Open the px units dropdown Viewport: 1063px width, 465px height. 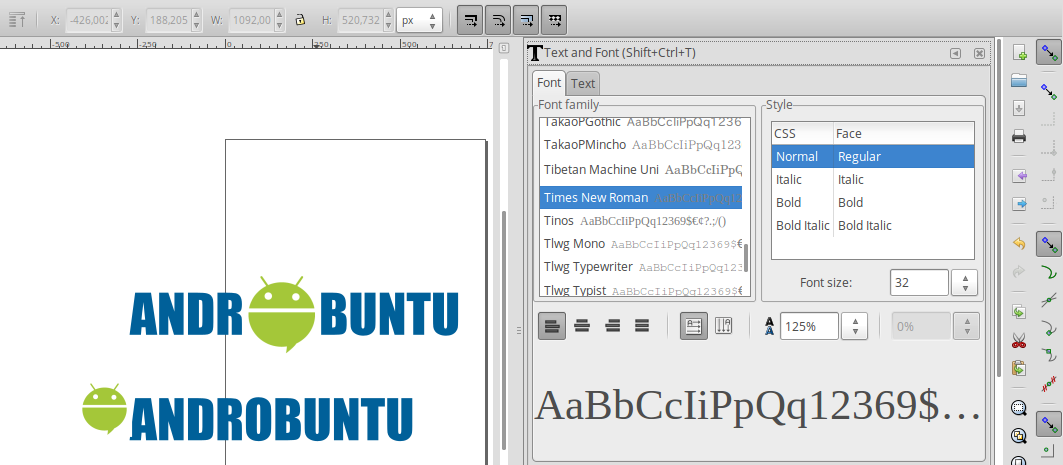pyautogui.click(x=419, y=20)
